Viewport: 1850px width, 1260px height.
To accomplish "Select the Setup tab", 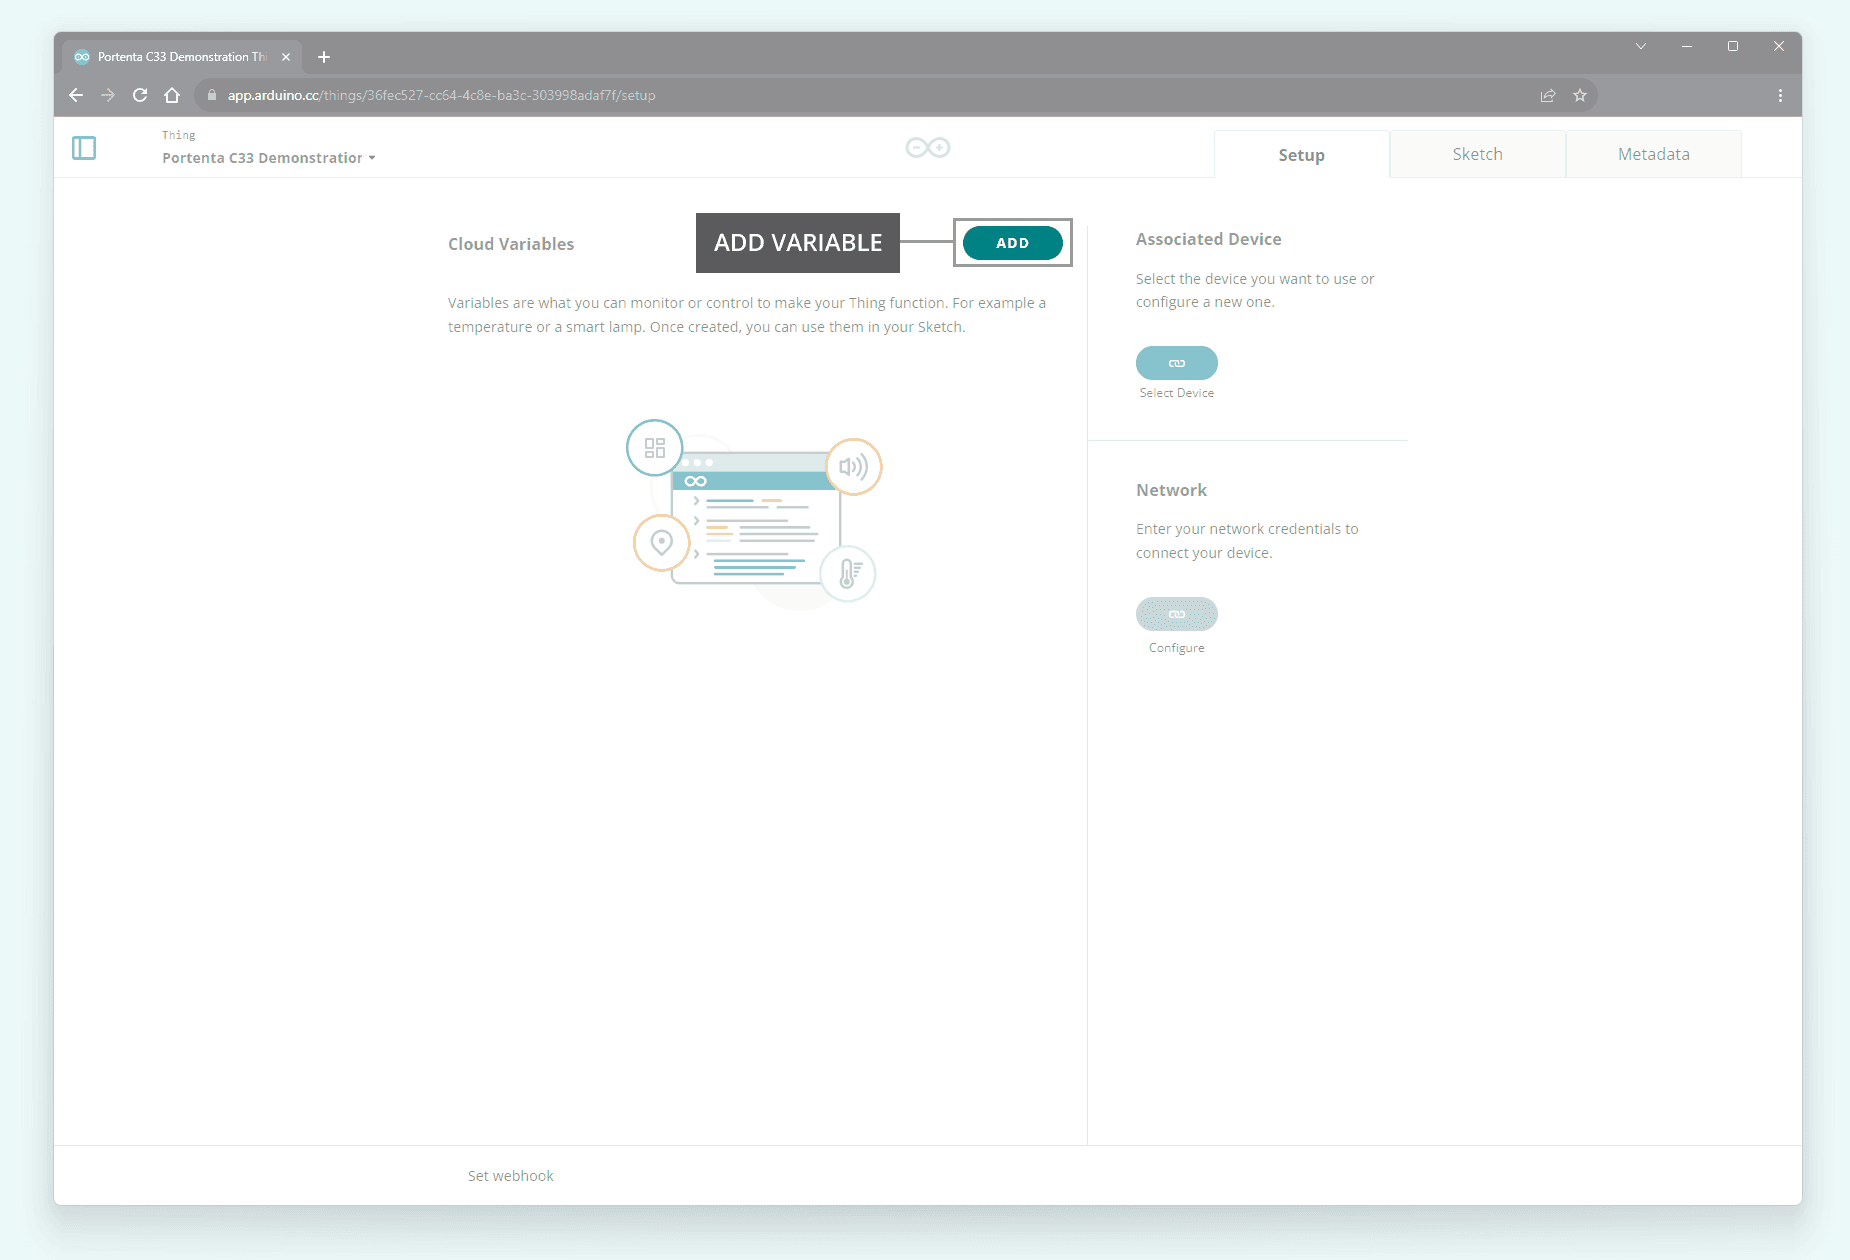I will click(1301, 155).
